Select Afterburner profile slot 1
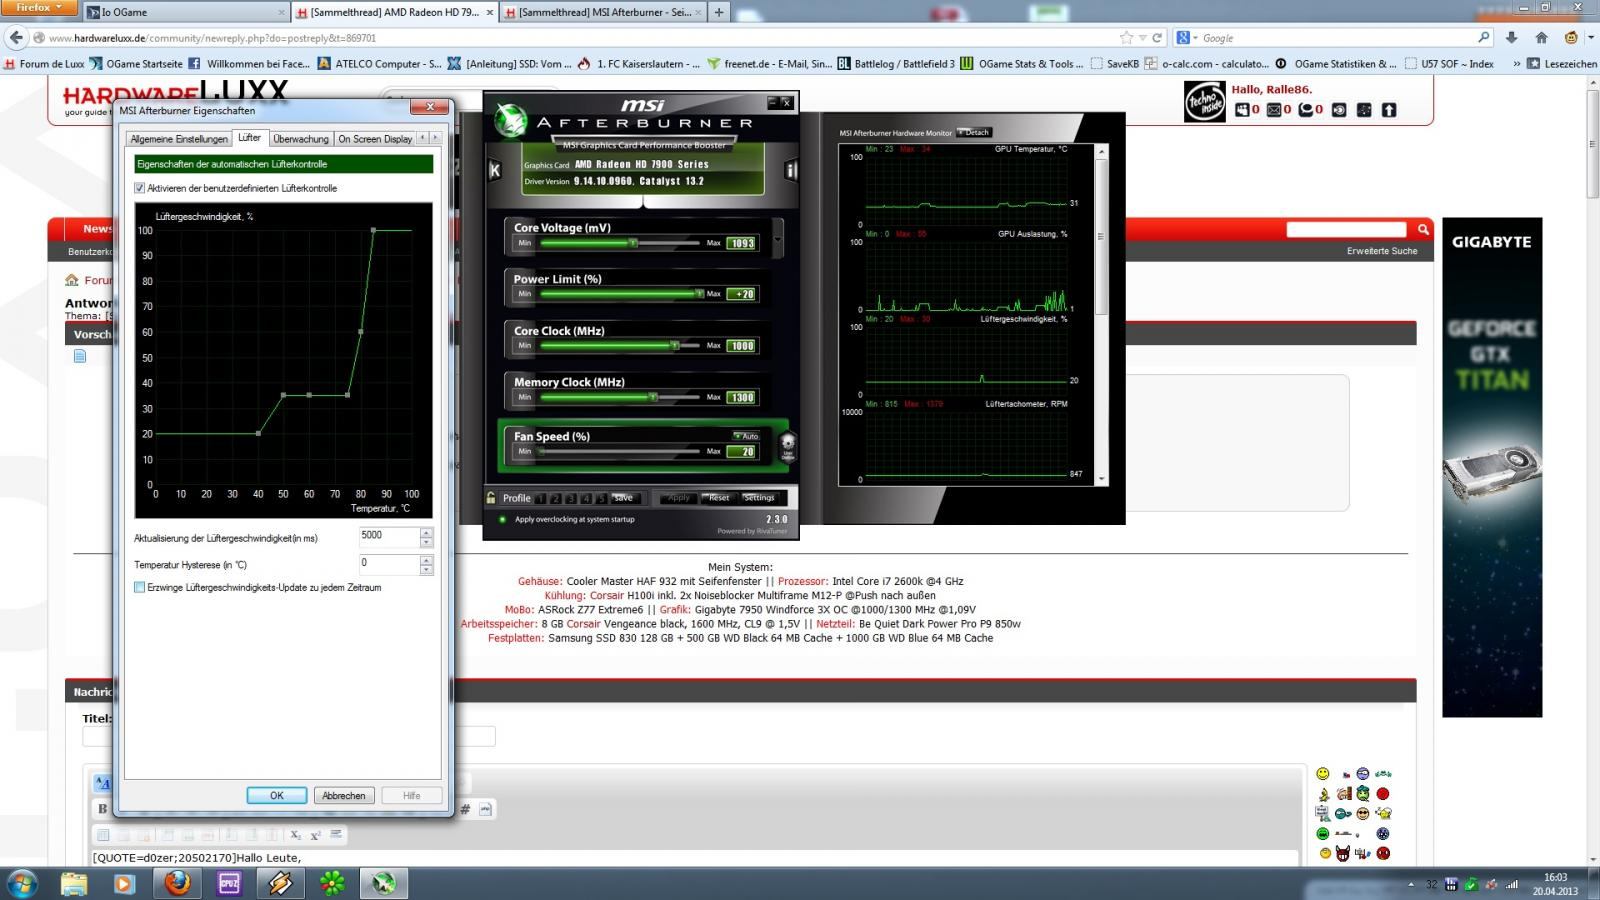This screenshot has width=1600, height=900. [x=540, y=498]
